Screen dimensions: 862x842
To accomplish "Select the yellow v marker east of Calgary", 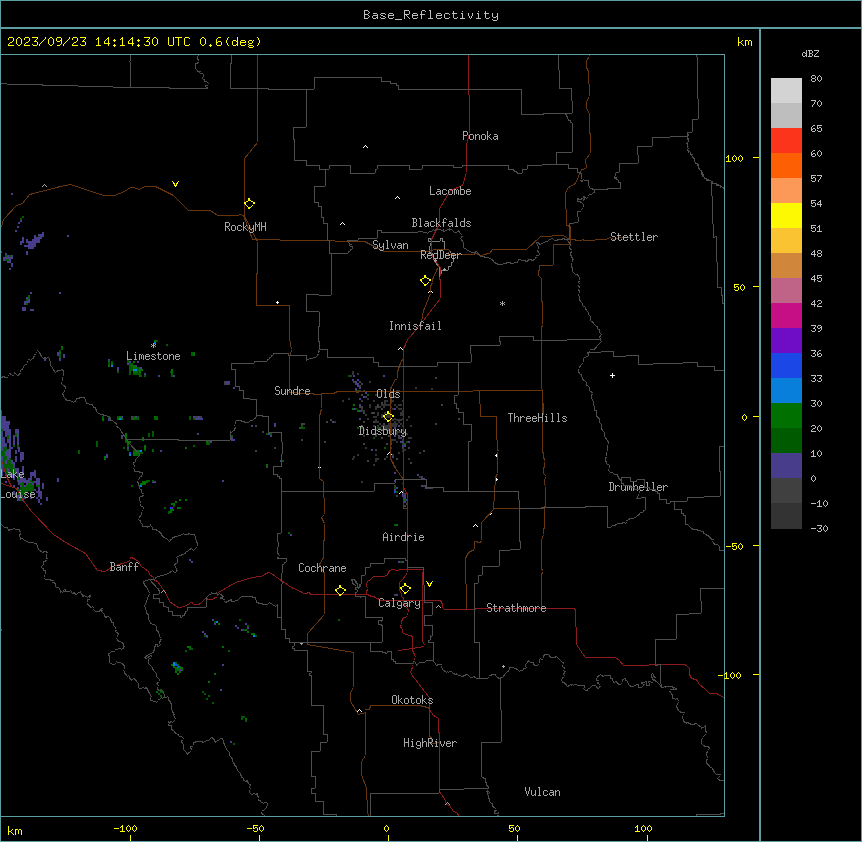I will coord(429,584).
